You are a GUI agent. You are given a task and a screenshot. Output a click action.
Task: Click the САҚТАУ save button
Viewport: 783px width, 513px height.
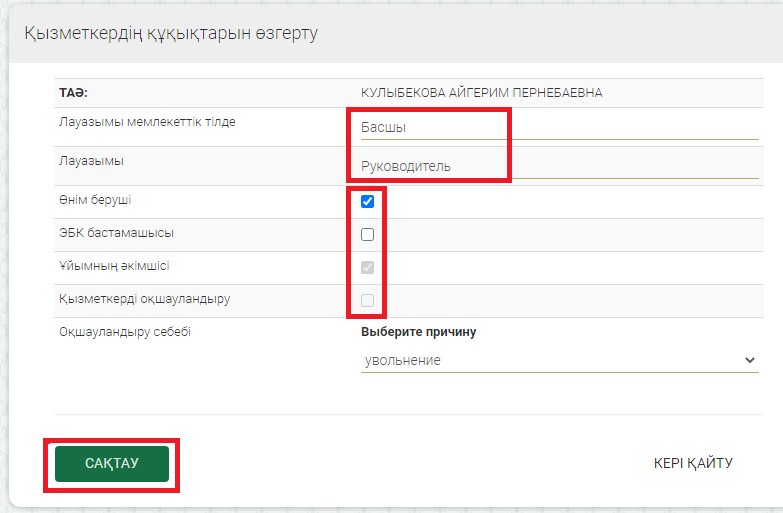pos(111,463)
